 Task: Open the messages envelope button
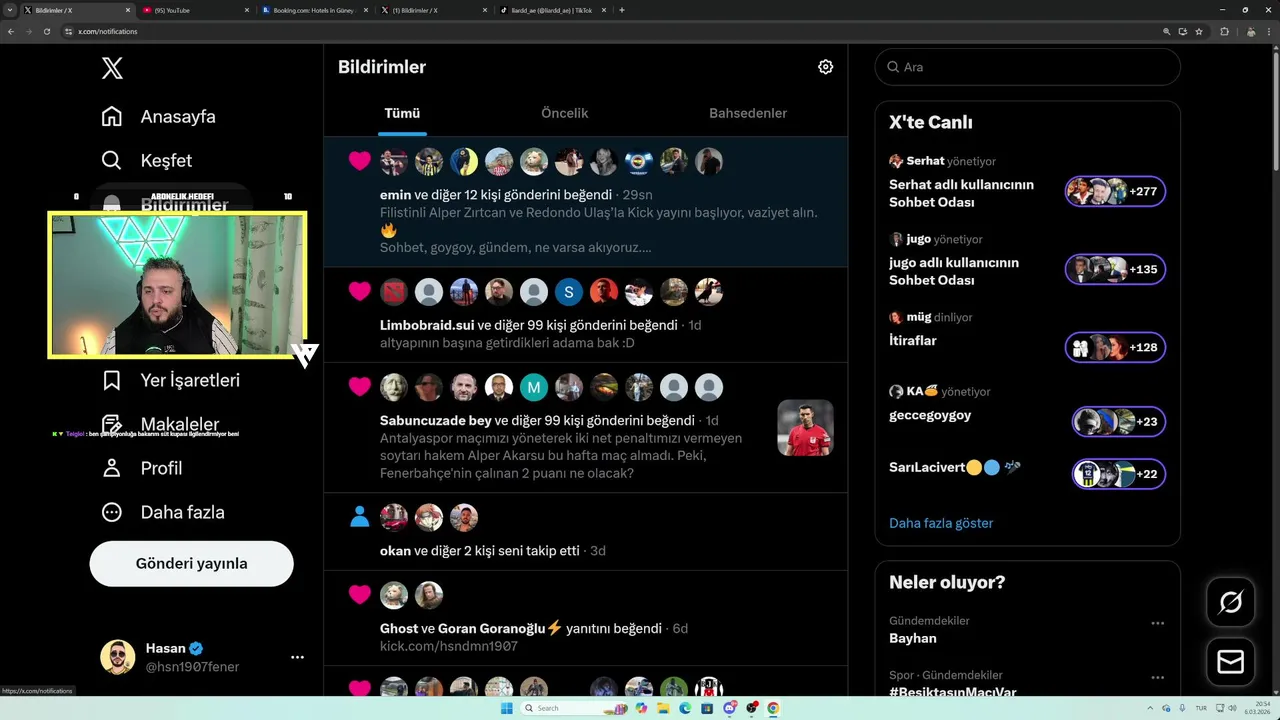pos(1231,662)
